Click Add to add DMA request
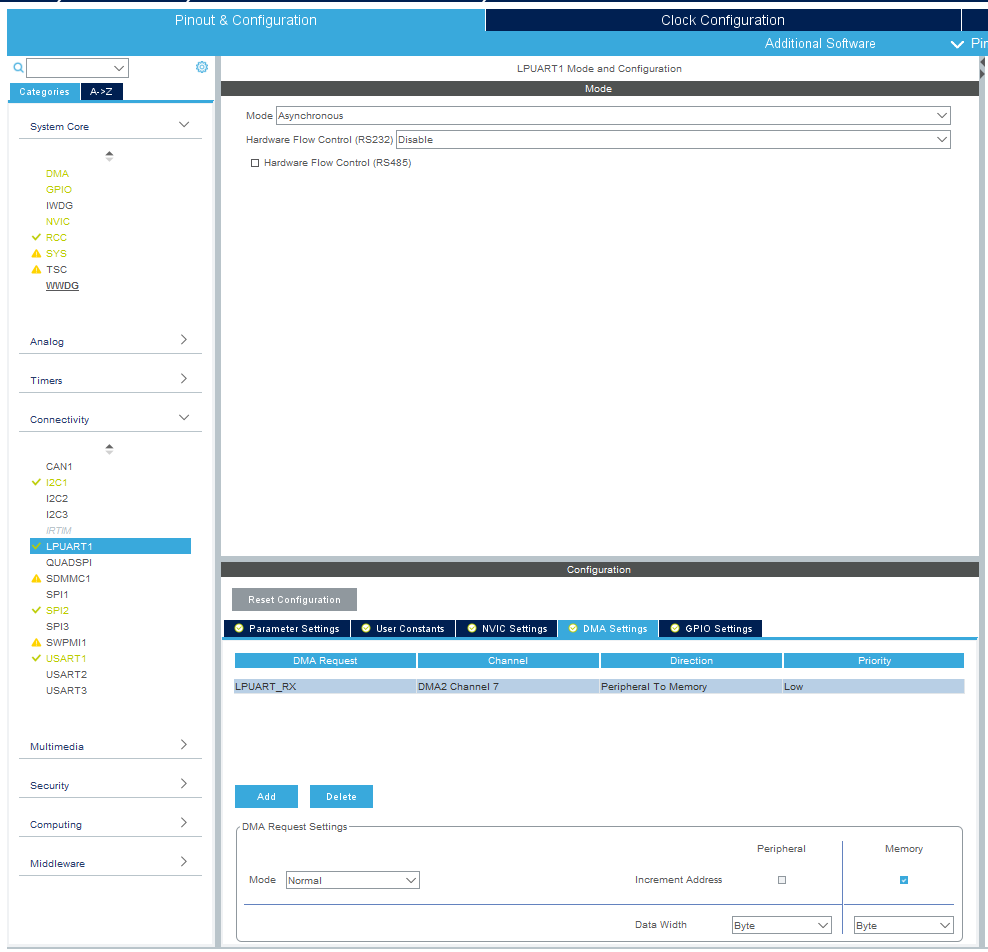The width and height of the screenshot is (988, 952). click(267, 796)
